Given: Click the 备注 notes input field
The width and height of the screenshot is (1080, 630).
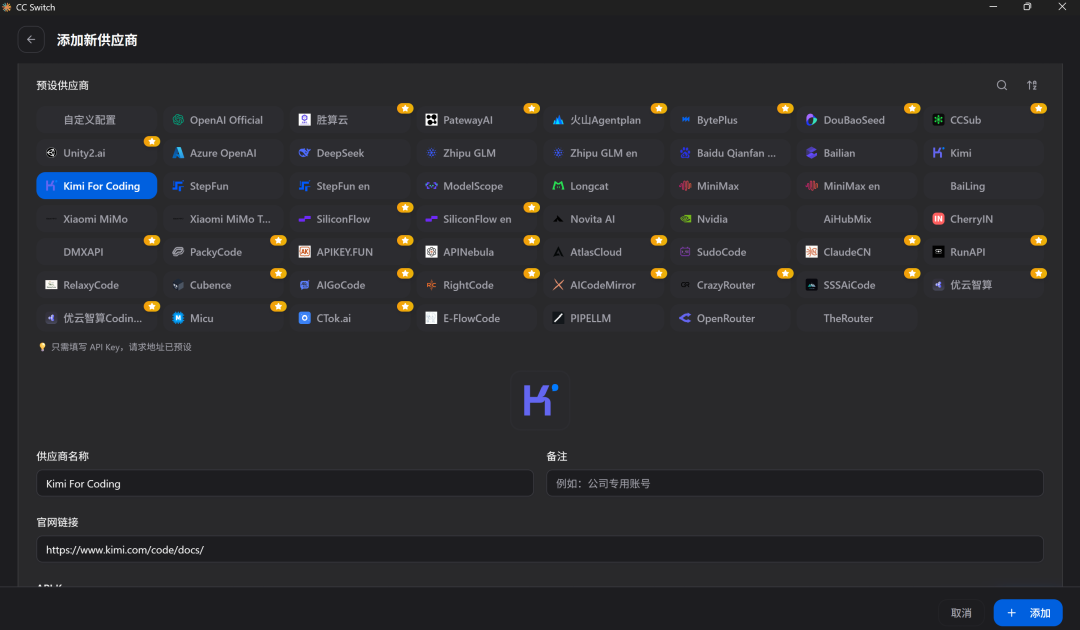Looking at the screenshot, I should coord(795,483).
